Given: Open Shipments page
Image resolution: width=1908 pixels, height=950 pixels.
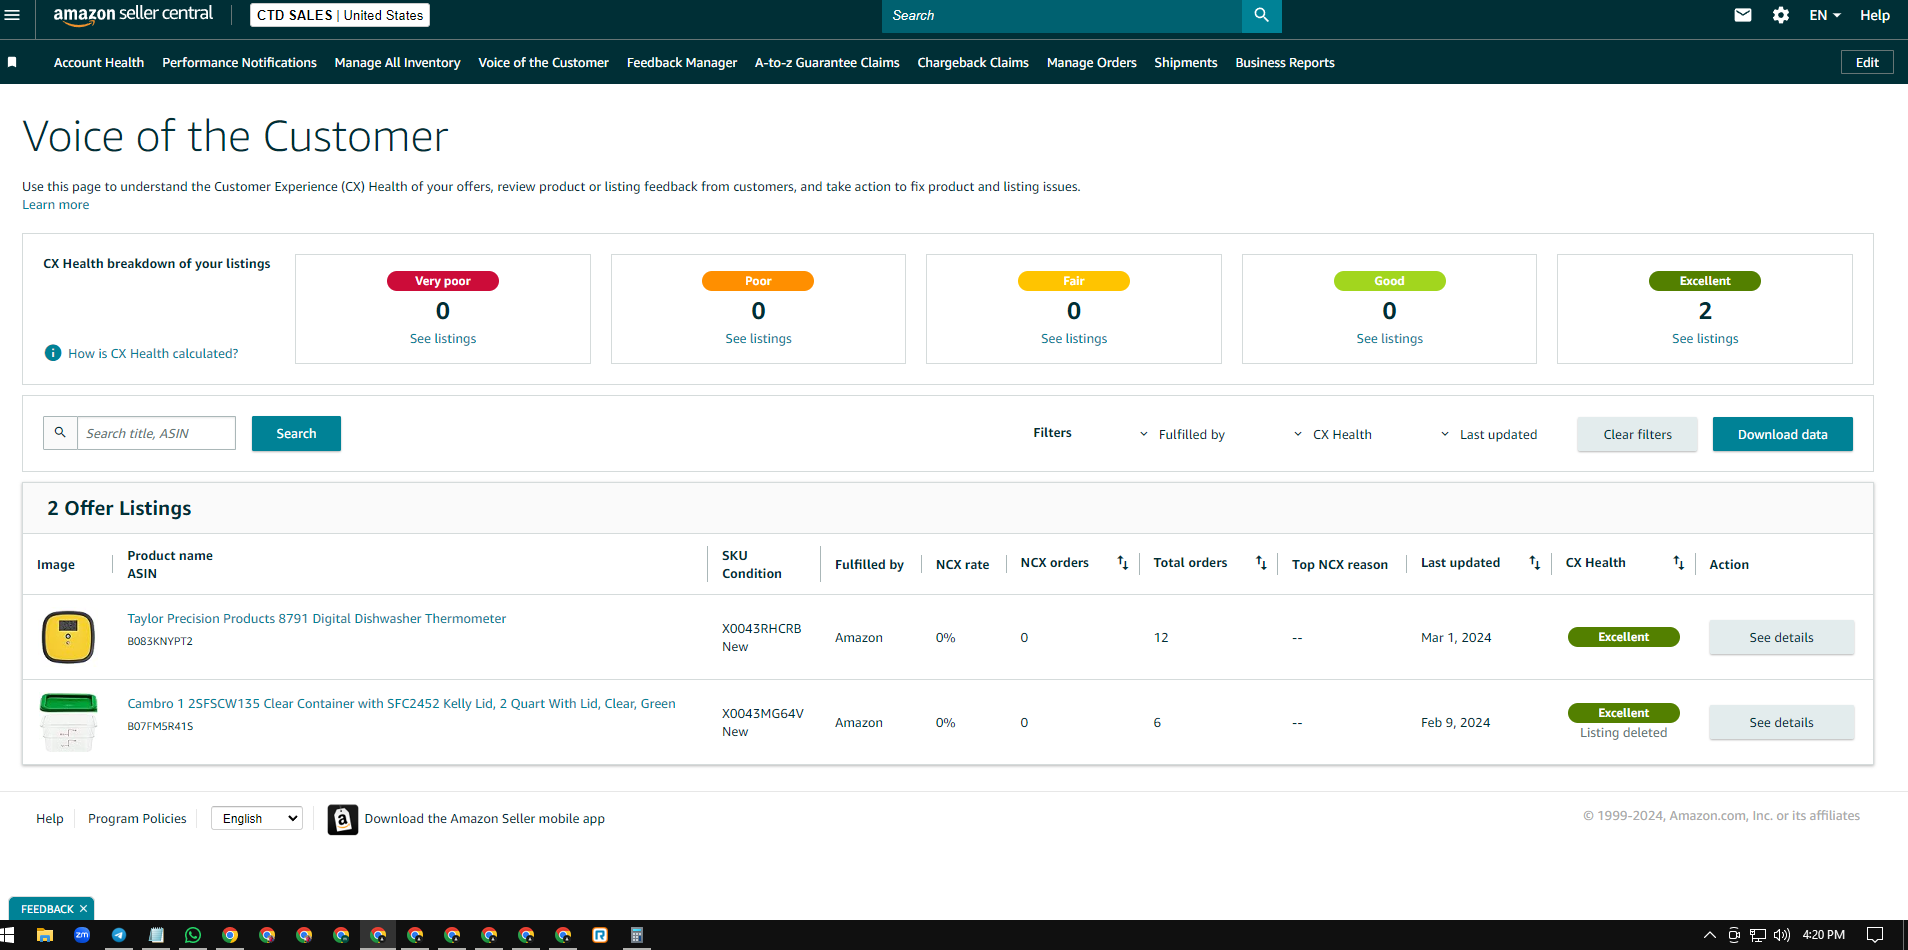Looking at the screenshot, I should coord(1186,62).
